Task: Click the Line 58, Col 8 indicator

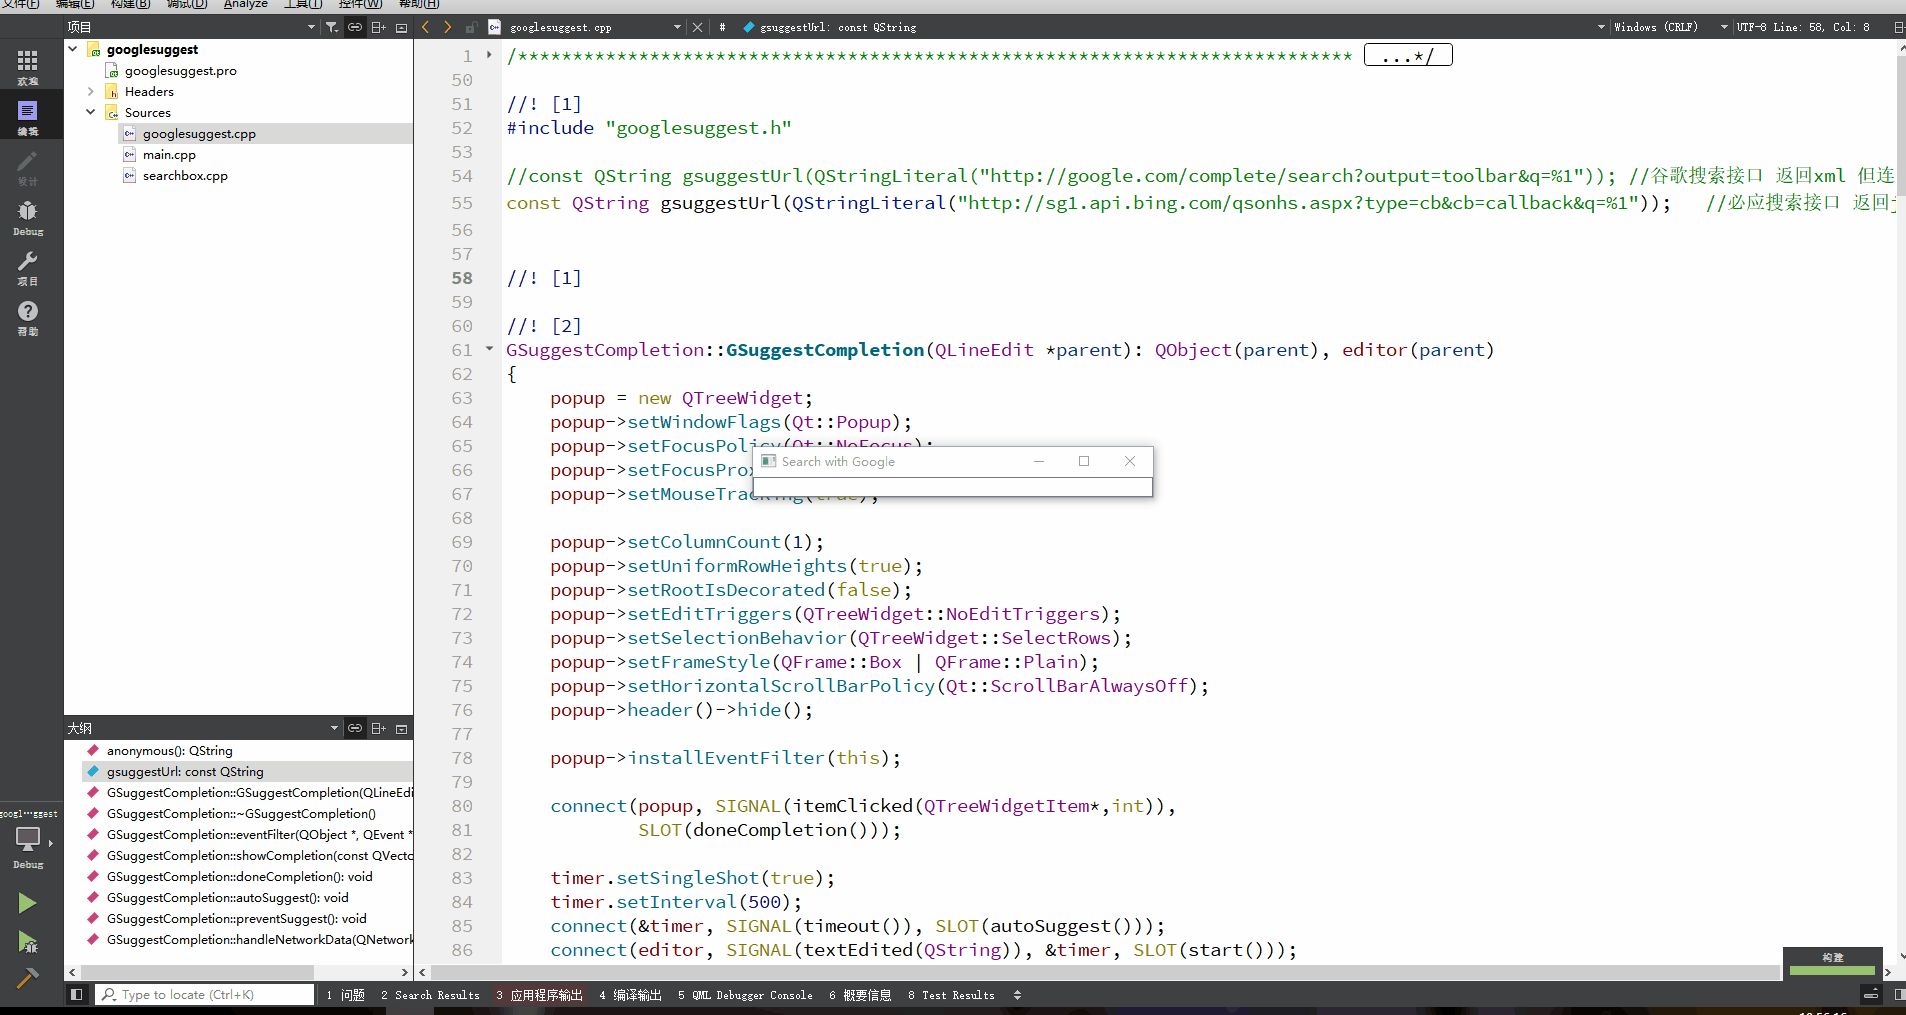Action: pos(1822,27)
